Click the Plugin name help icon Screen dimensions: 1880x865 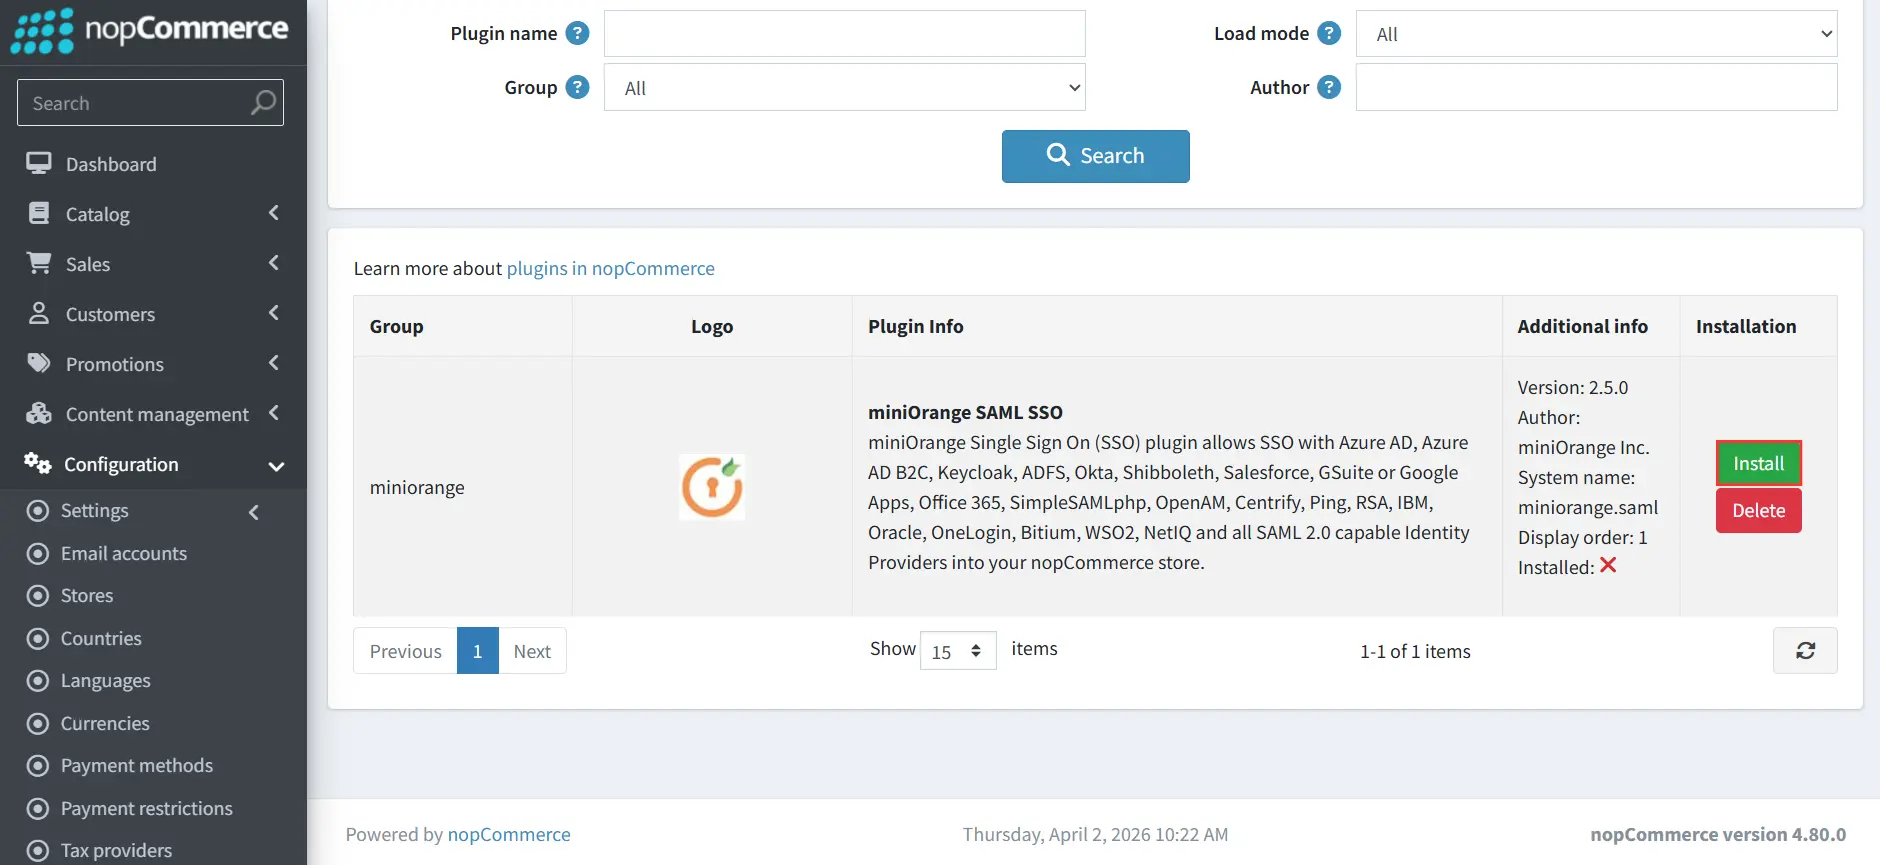click(x=577, y=33)
